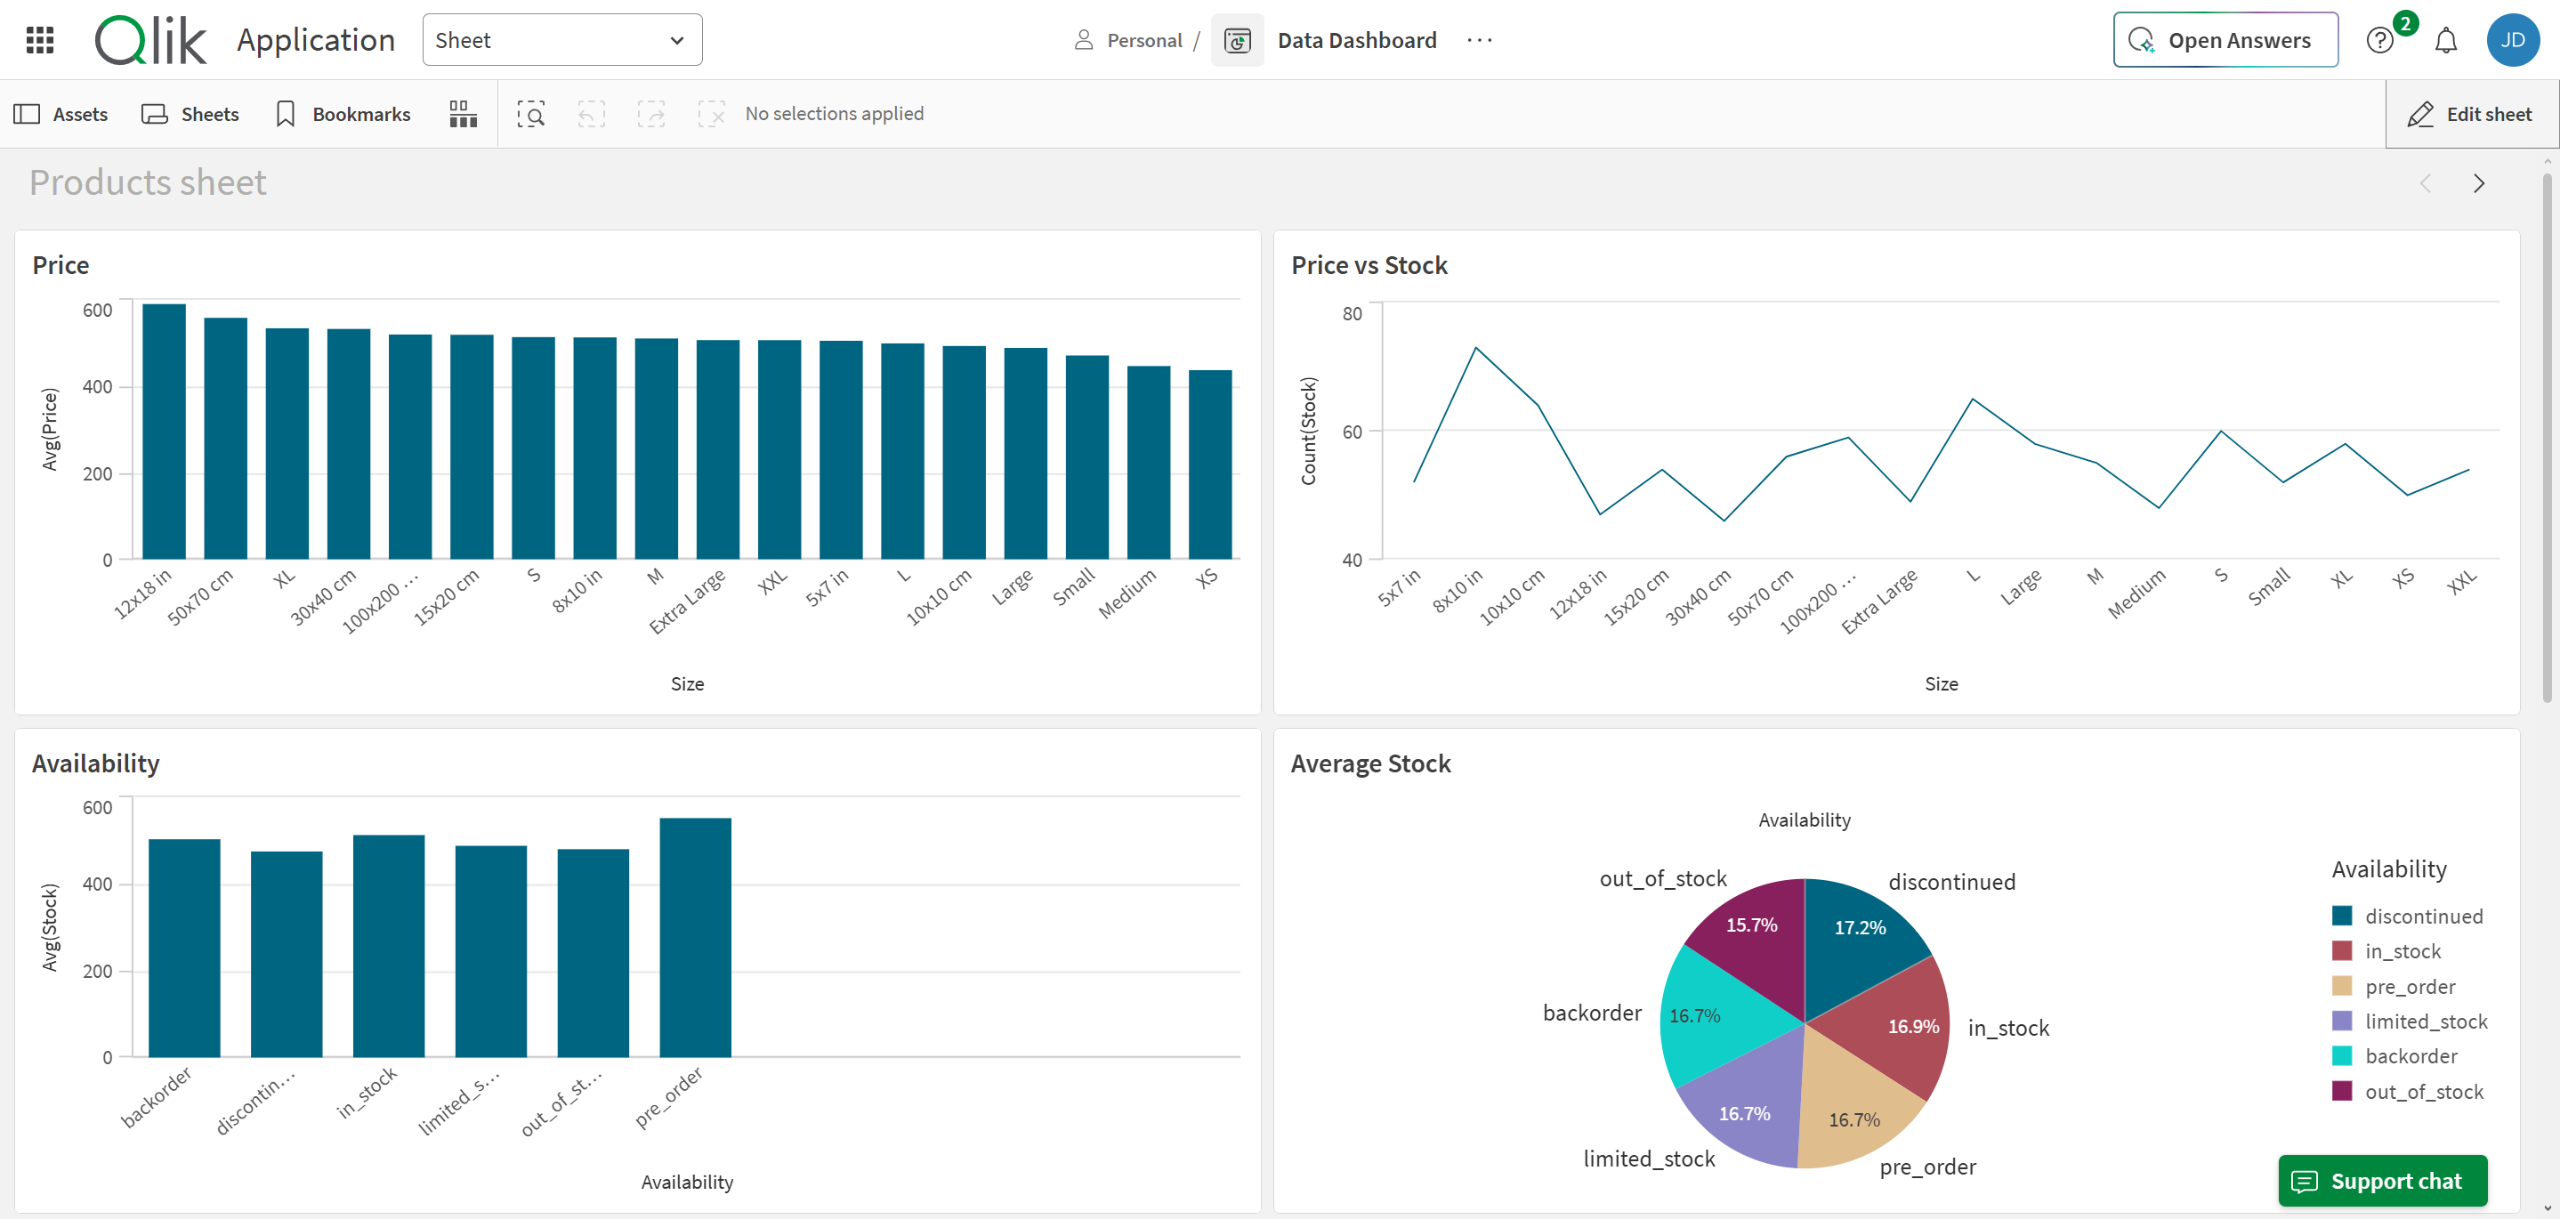Open the app launcher grid icon
2560x1219 pixels.
40,40
